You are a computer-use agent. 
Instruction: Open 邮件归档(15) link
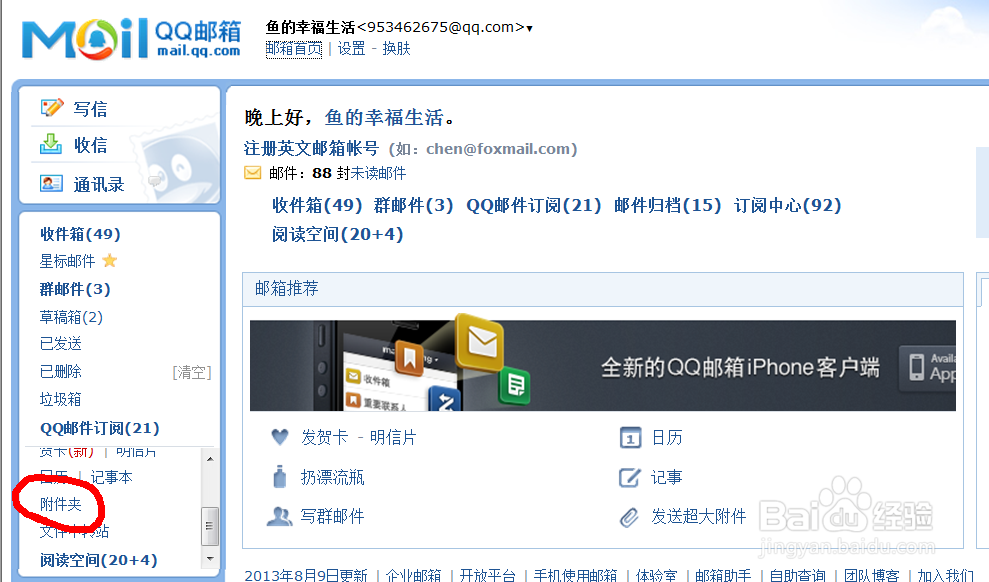point(667,205)
